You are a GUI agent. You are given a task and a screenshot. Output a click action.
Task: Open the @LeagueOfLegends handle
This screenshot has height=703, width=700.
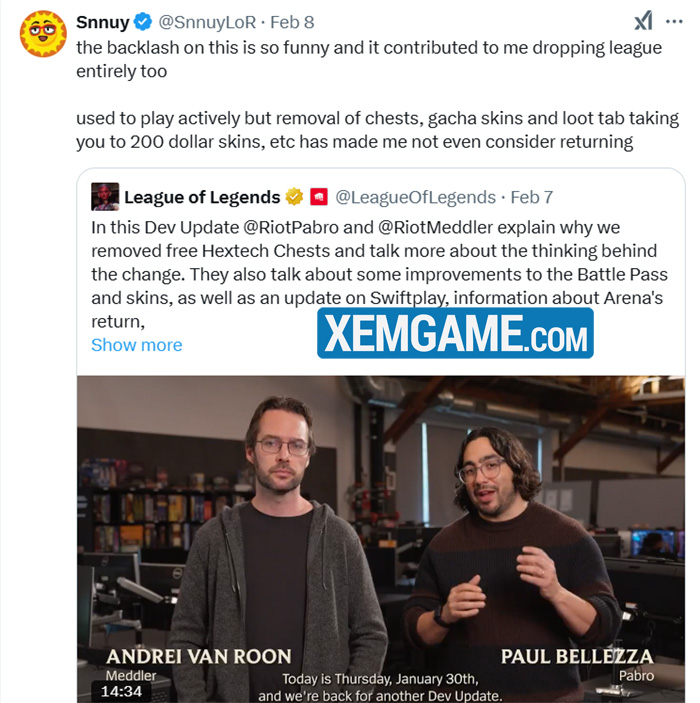pyautogui.click(x=416, y=197)
